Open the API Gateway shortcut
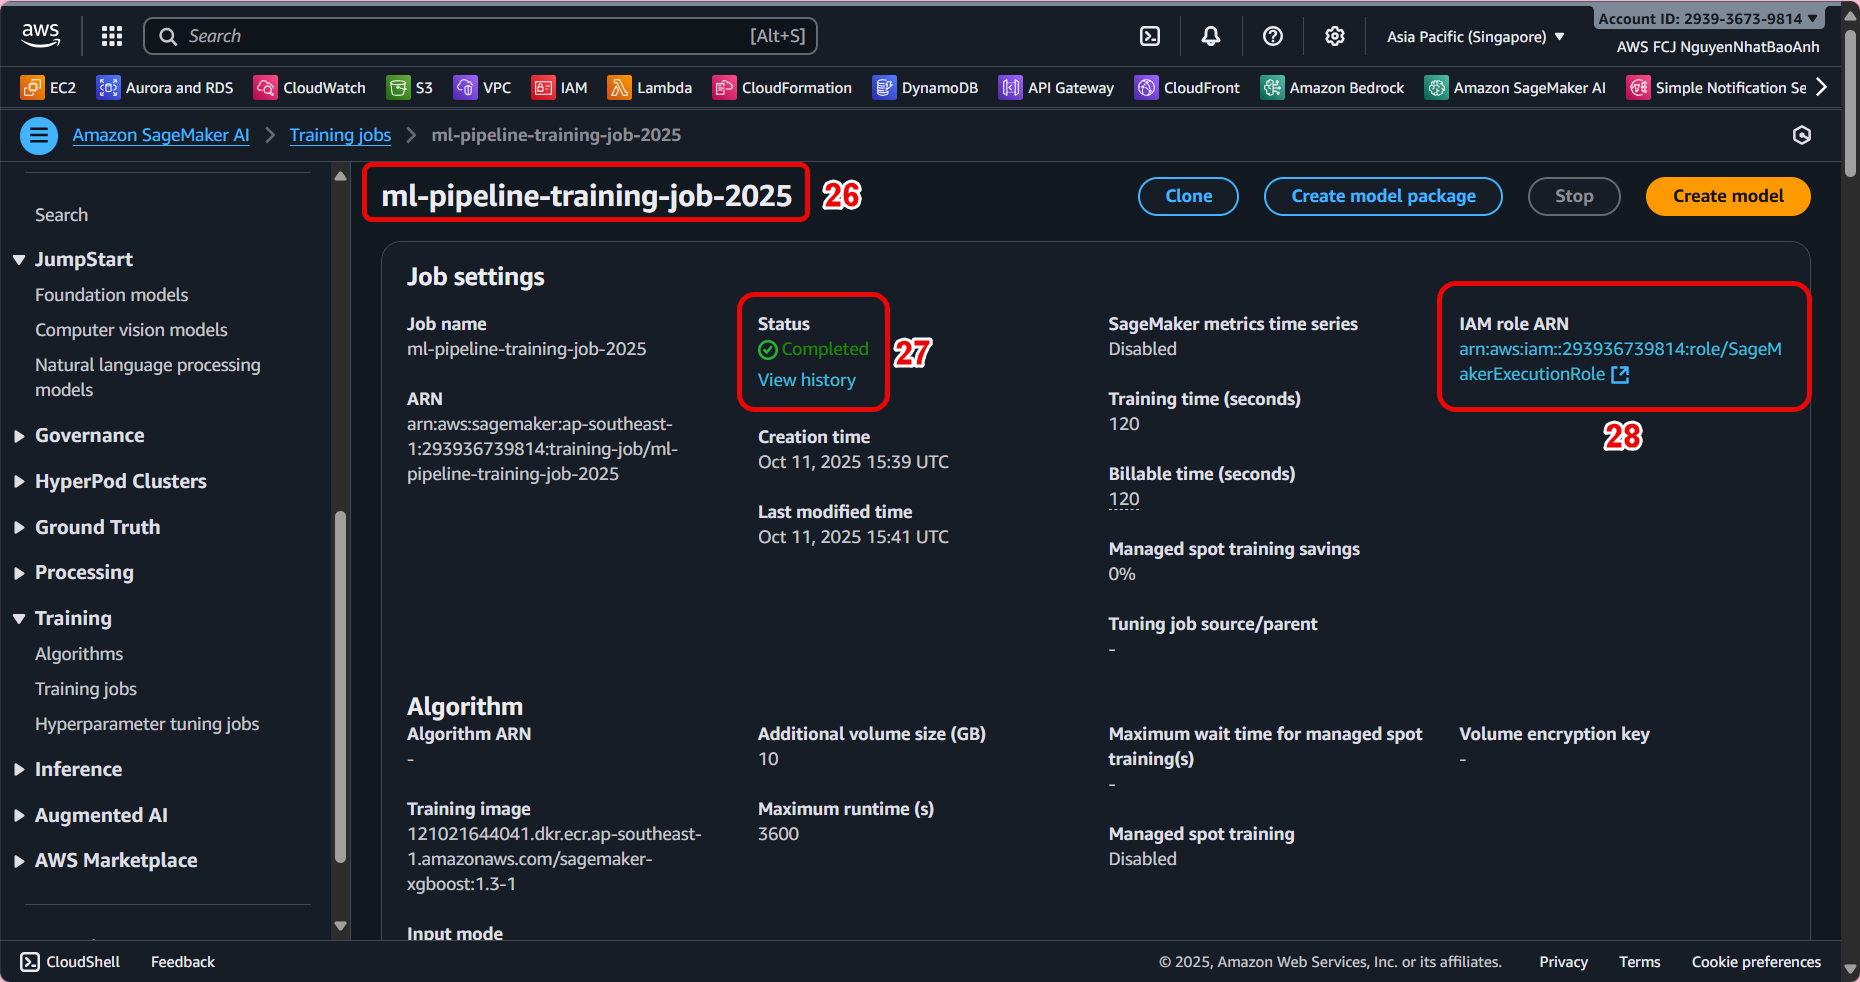Screen dimensions: 1860x982 pos(1056,88)
